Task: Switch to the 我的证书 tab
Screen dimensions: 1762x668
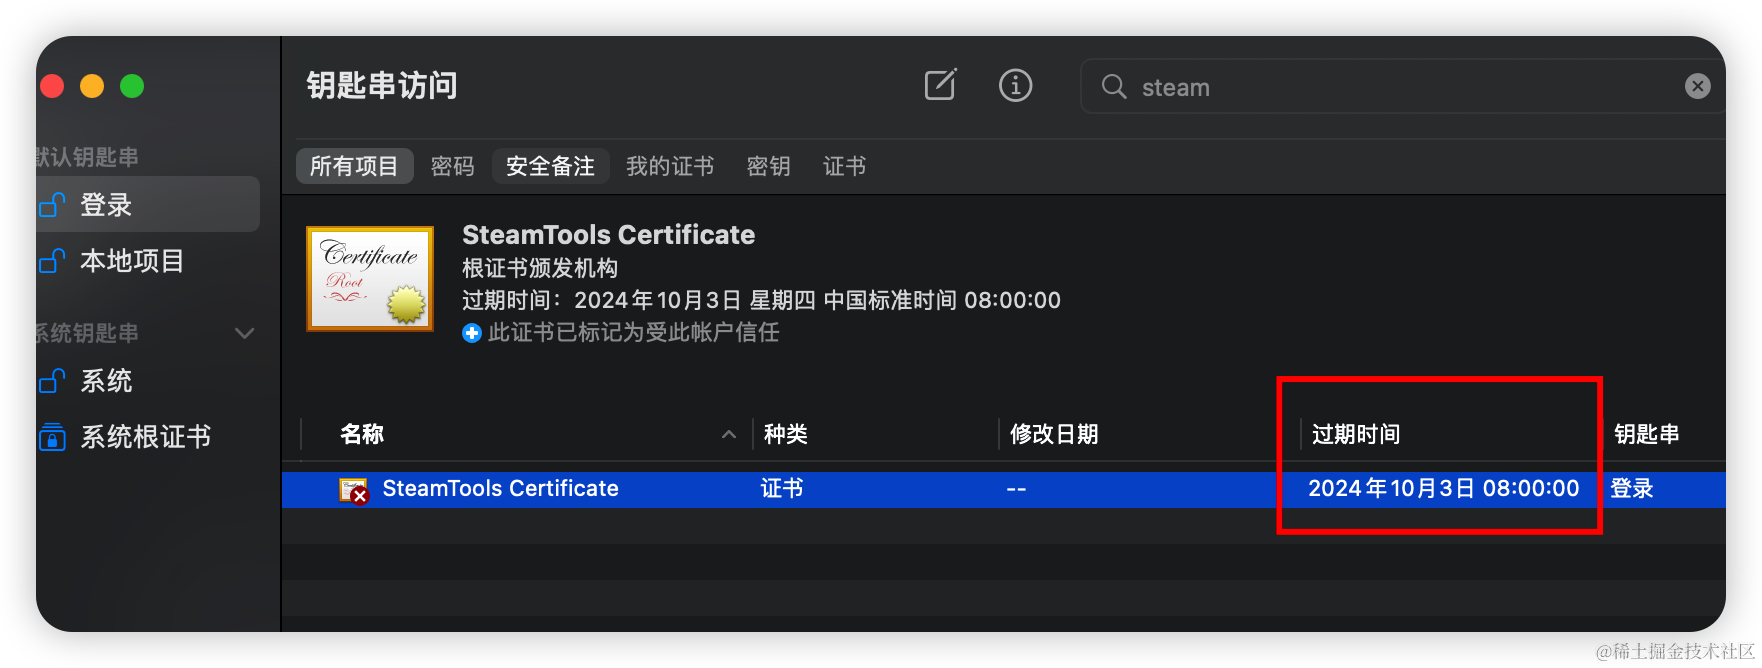Action: 670,166
